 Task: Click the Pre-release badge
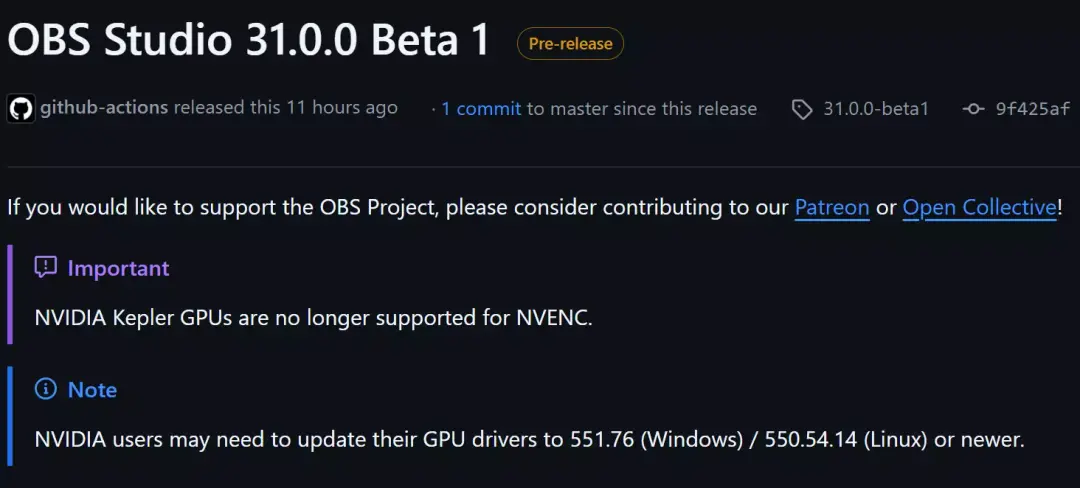click(570, 44)
